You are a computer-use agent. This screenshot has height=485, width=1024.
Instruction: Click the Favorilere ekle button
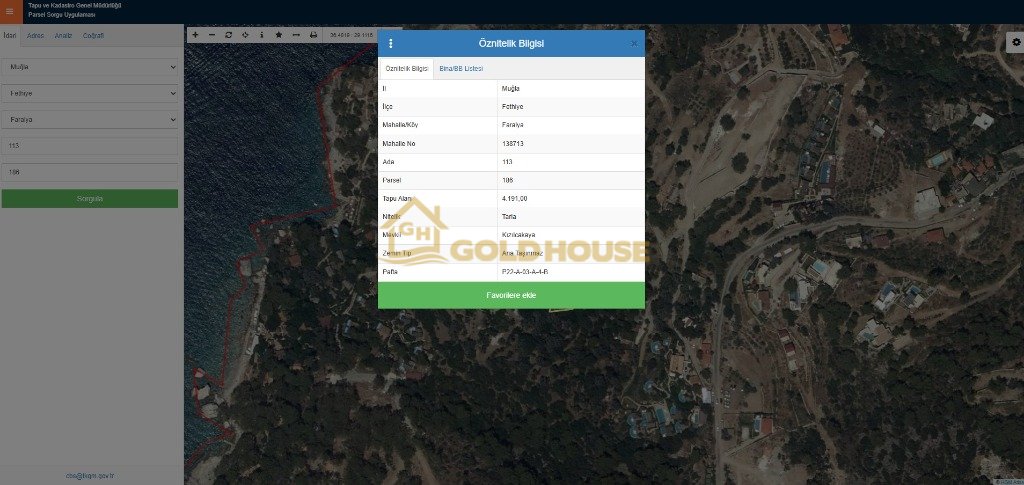[511, 295]
